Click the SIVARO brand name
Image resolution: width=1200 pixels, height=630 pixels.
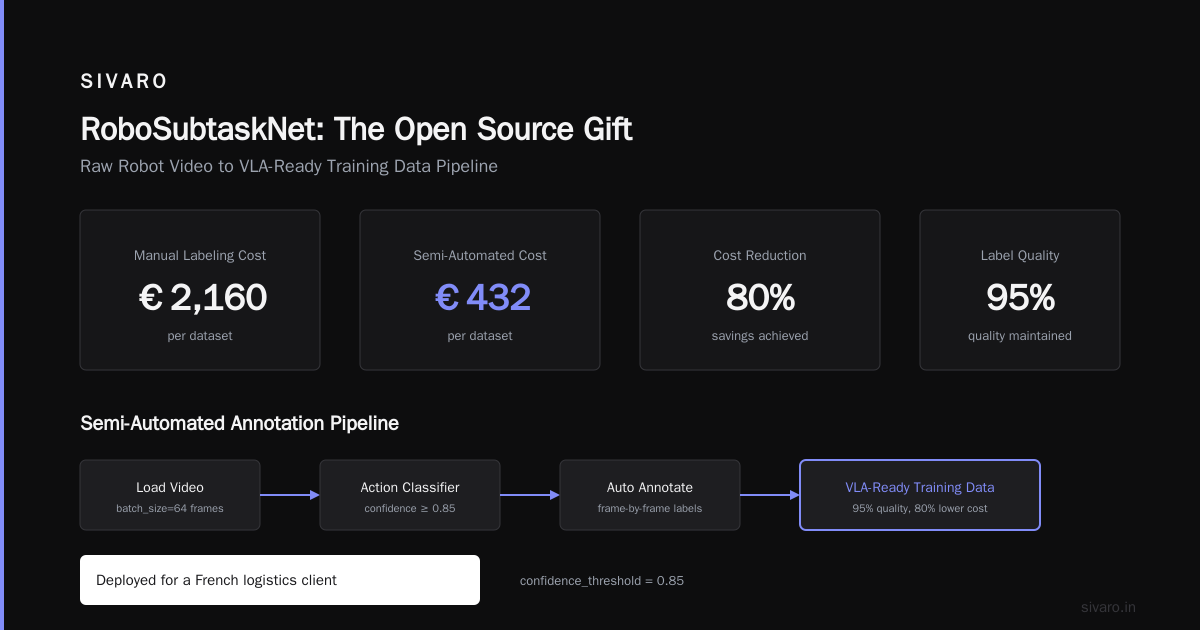[124, 82]
